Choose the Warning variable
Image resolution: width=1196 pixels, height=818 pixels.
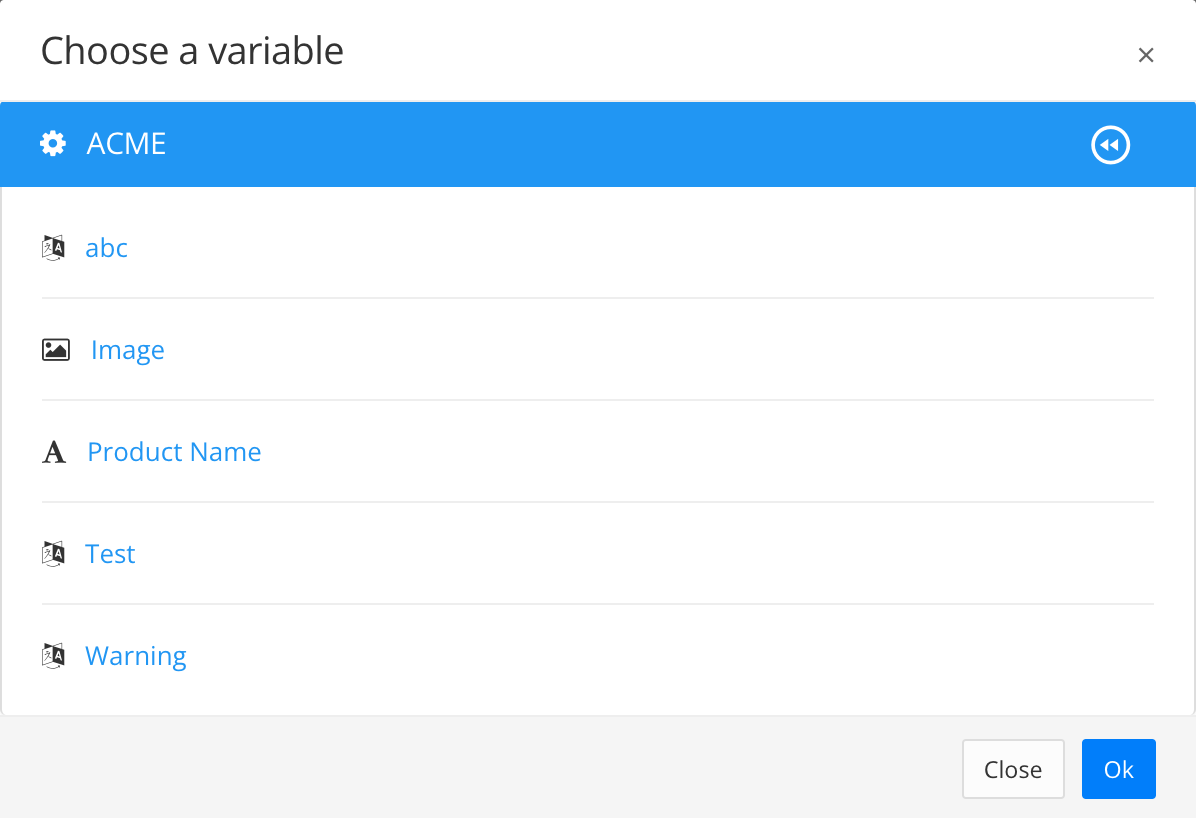pyautogui.click(x=135, y=655)
